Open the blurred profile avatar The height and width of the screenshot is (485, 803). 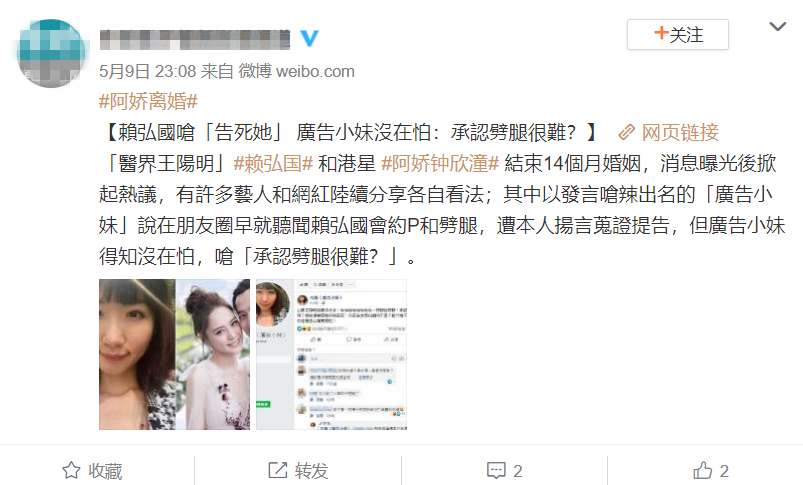[x=51, y=53]
